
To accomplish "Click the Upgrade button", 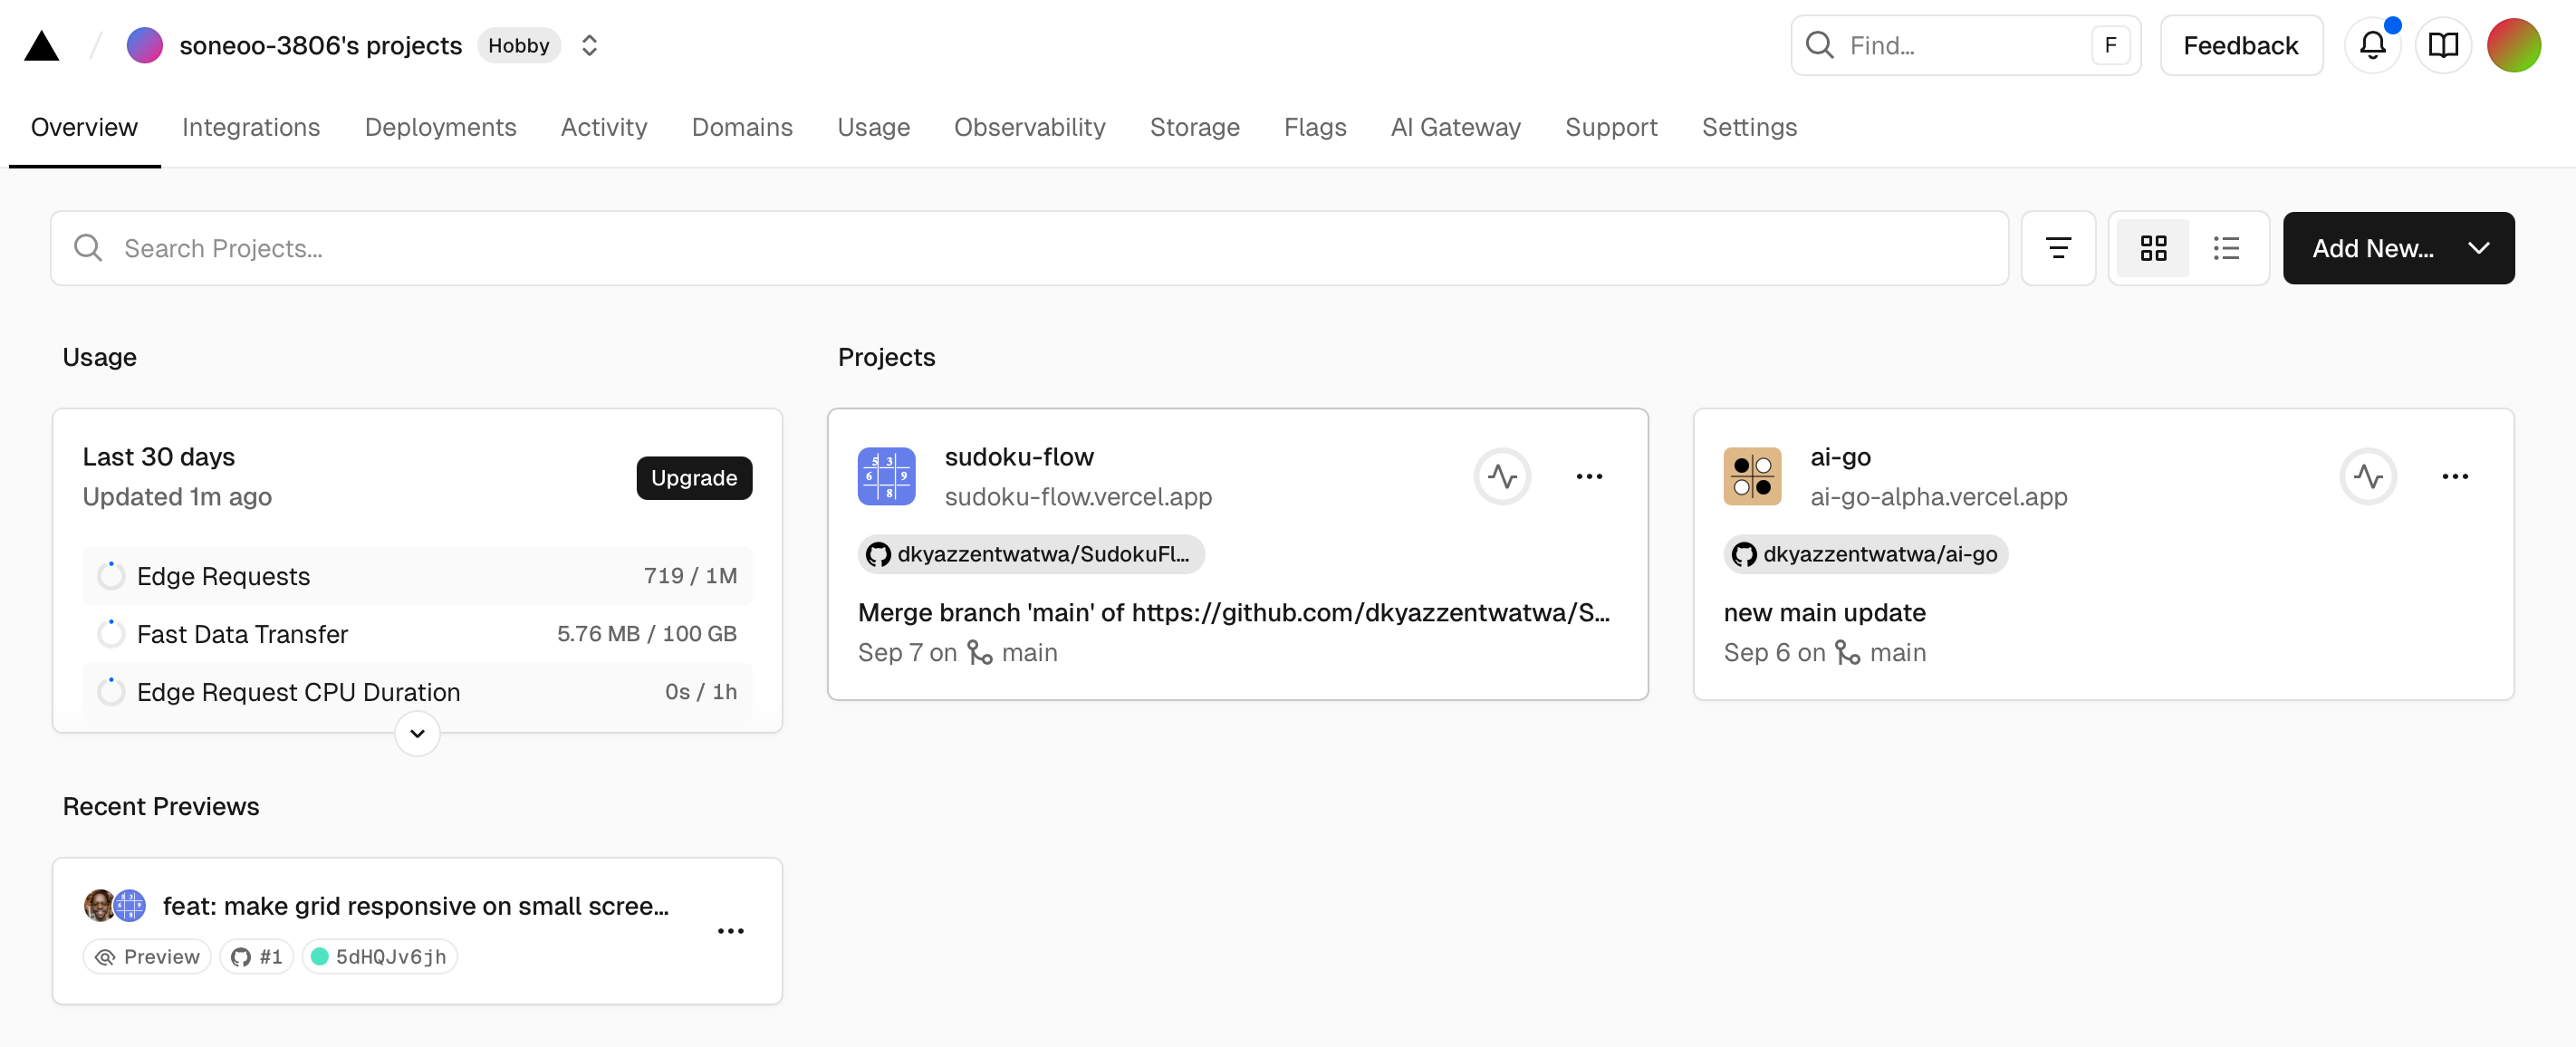I will (693, 478).
